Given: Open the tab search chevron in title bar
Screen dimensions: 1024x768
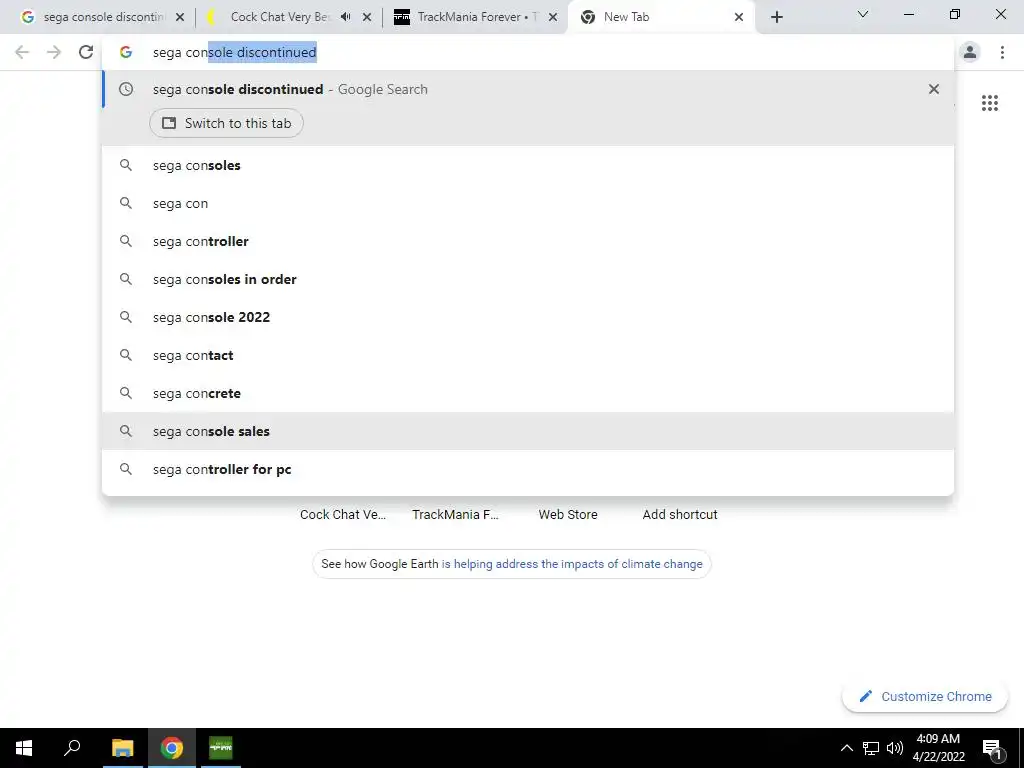Looking at the screenshot, I should [x=863, y=14].
